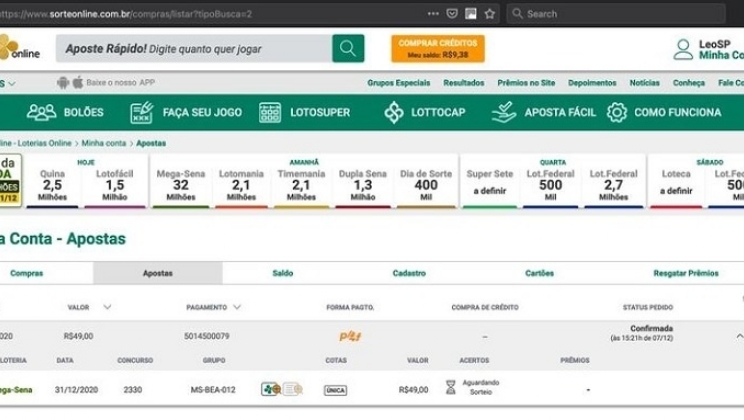Bookmark this page with the star icon
The height and width of the screenshot is (420, 744).
pyautogui.click(x=490, y=14)
